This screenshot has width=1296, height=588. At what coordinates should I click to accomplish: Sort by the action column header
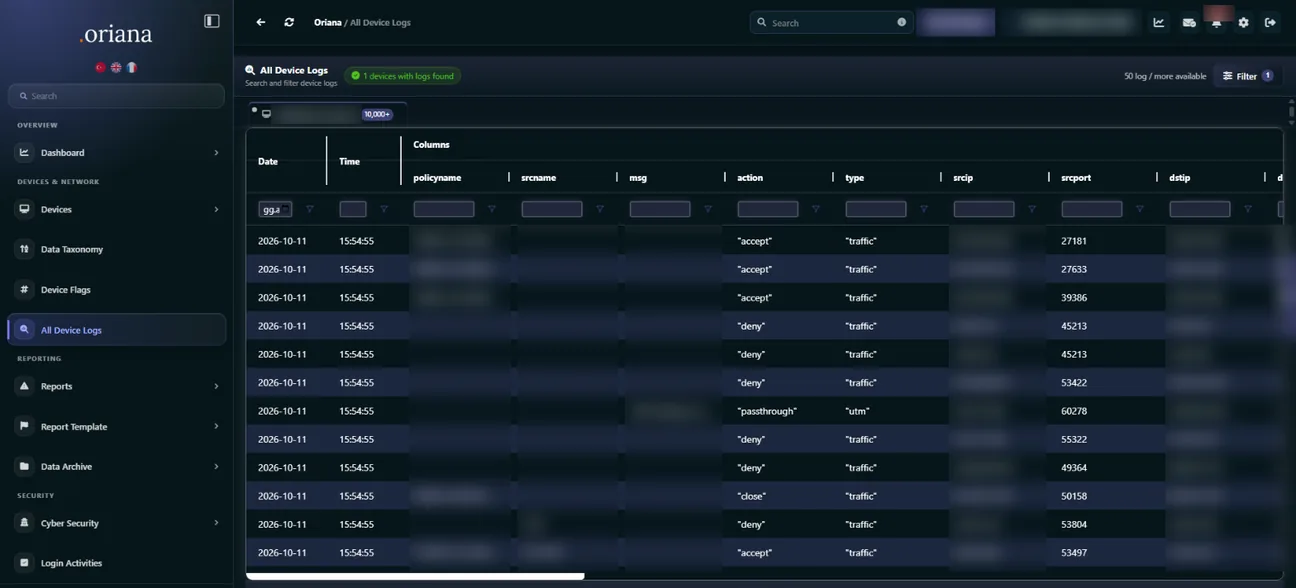click(750, 177)
